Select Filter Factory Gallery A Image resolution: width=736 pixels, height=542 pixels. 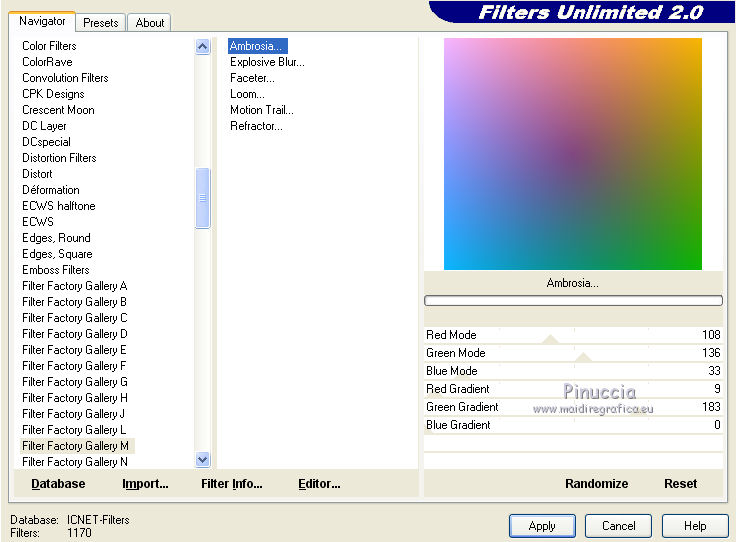pos(75,286)
